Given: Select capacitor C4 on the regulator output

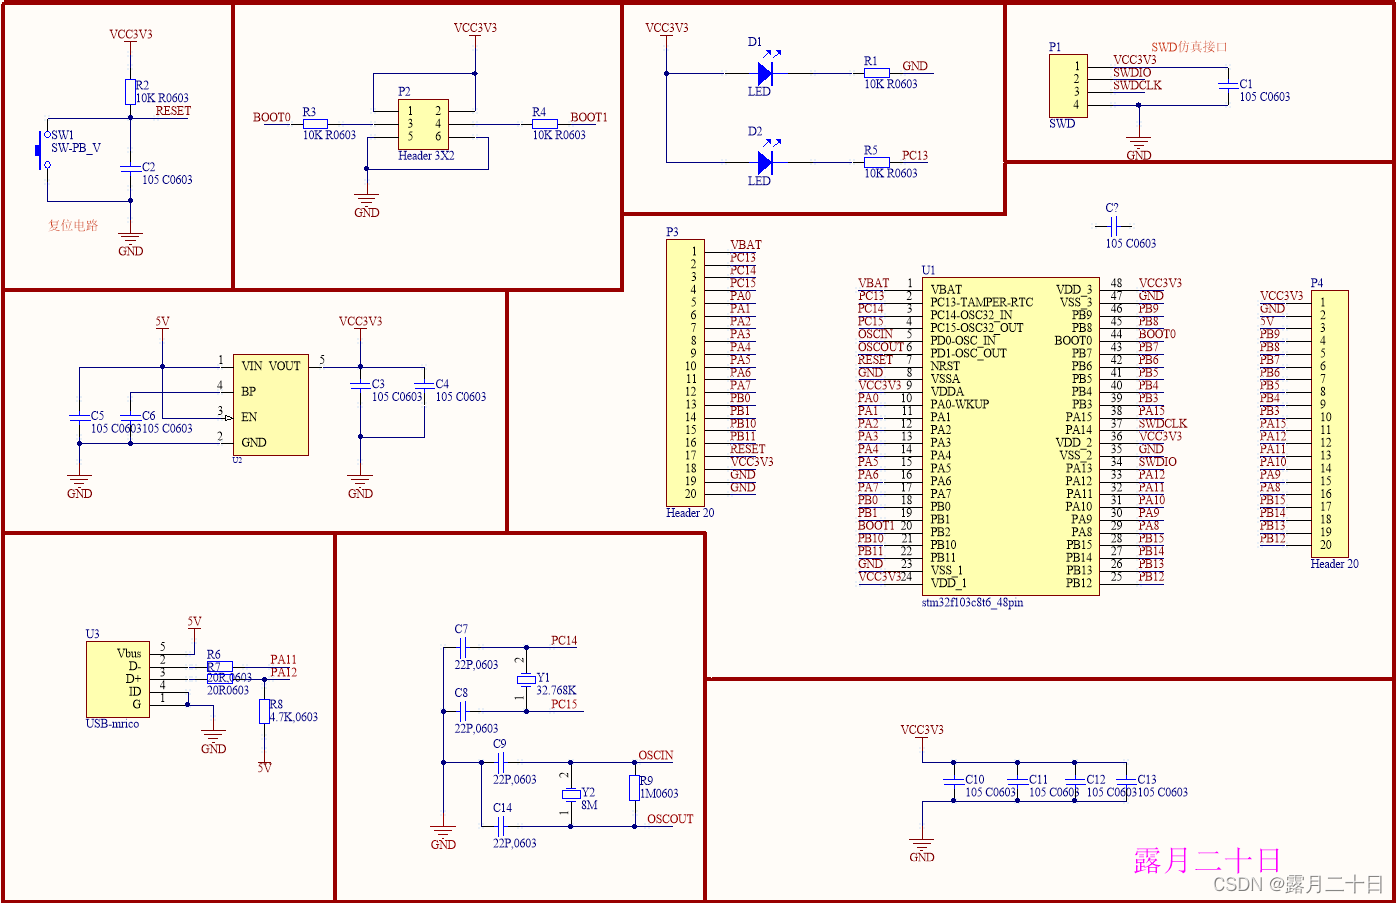Looking at the screenshot, I should click(424, 385).
